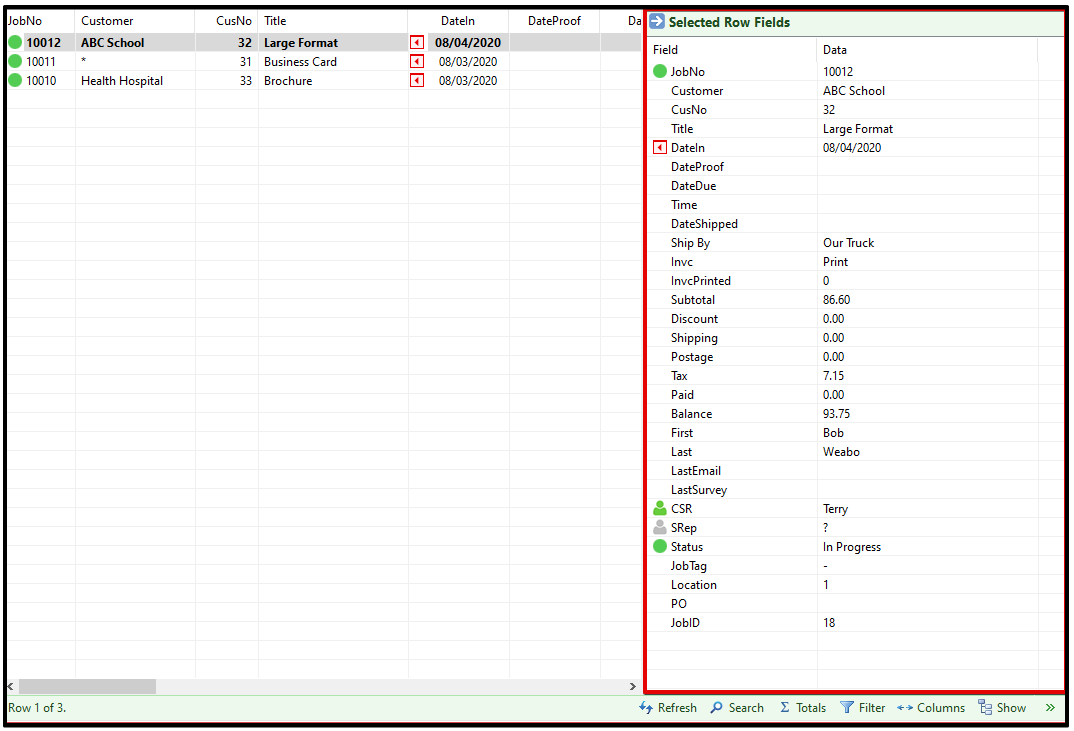Click the Our Truck value for Ship By

[848, 243]
